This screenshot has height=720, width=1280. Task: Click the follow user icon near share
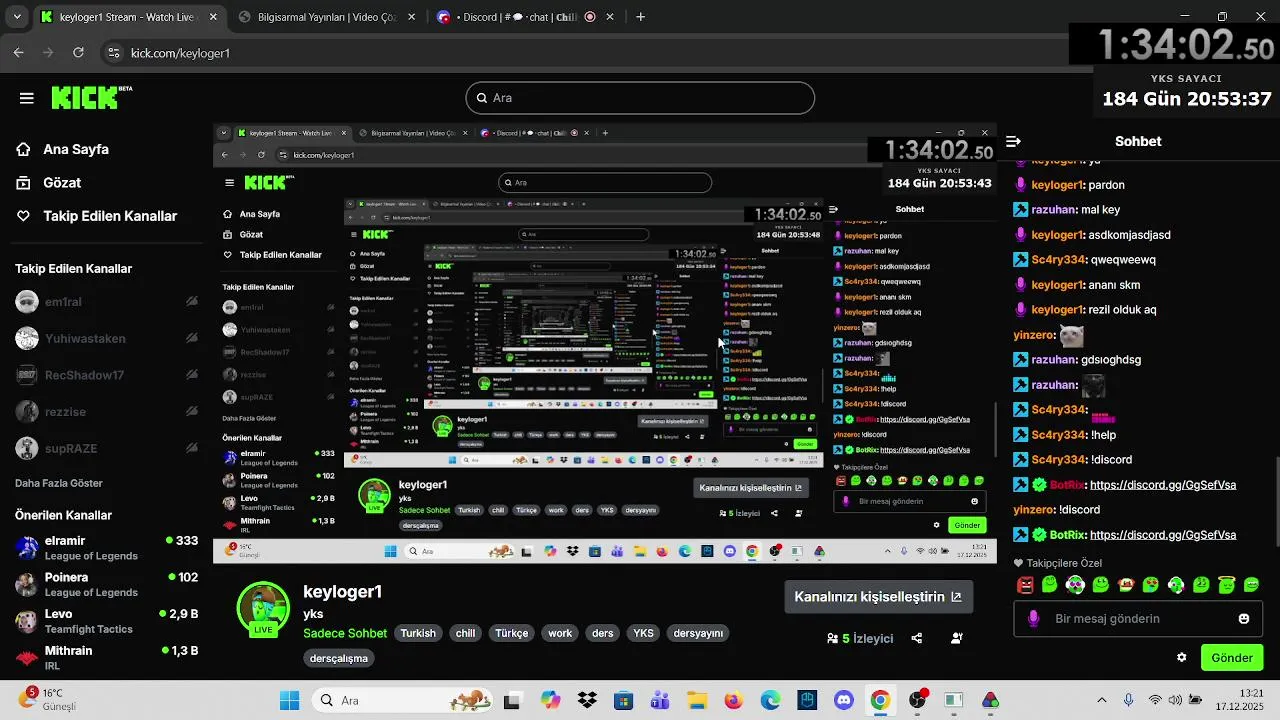coord(957,638)
